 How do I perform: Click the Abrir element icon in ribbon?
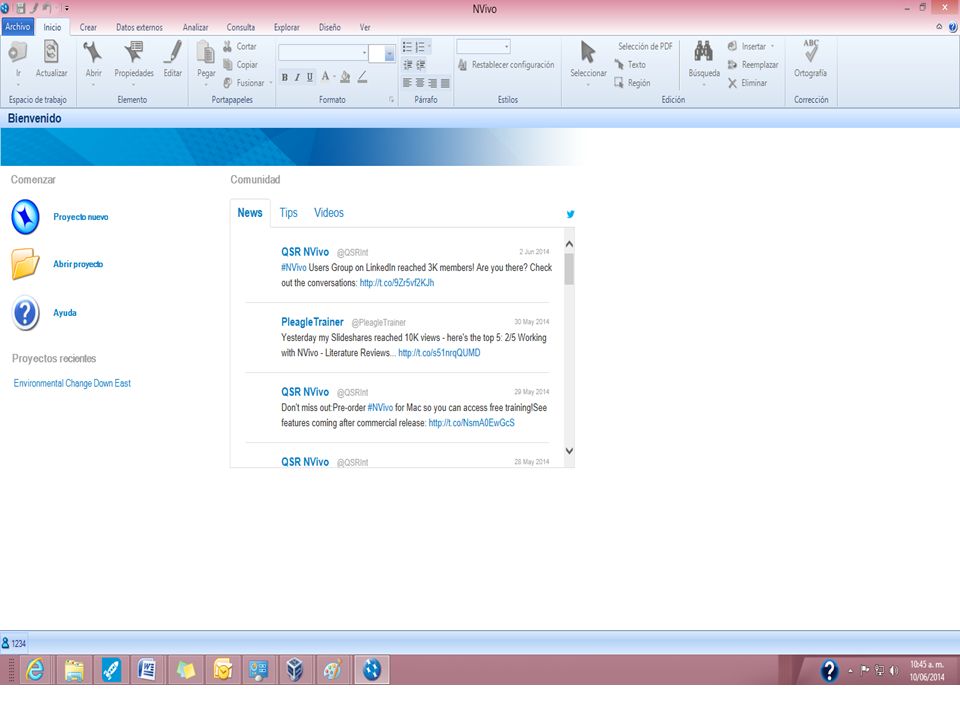(93, 53)
